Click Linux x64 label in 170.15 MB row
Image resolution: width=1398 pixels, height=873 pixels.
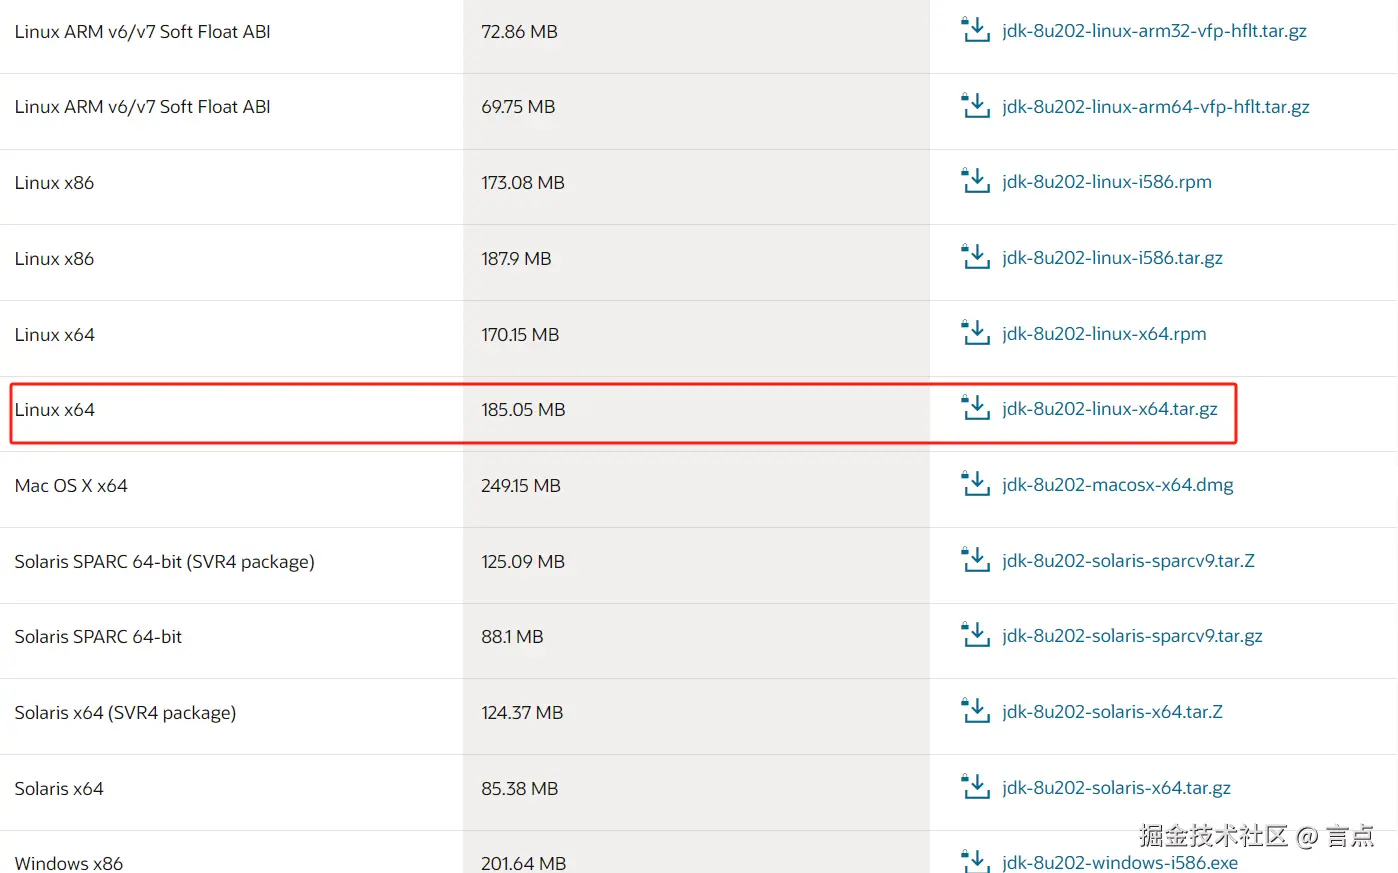(54, 335)
